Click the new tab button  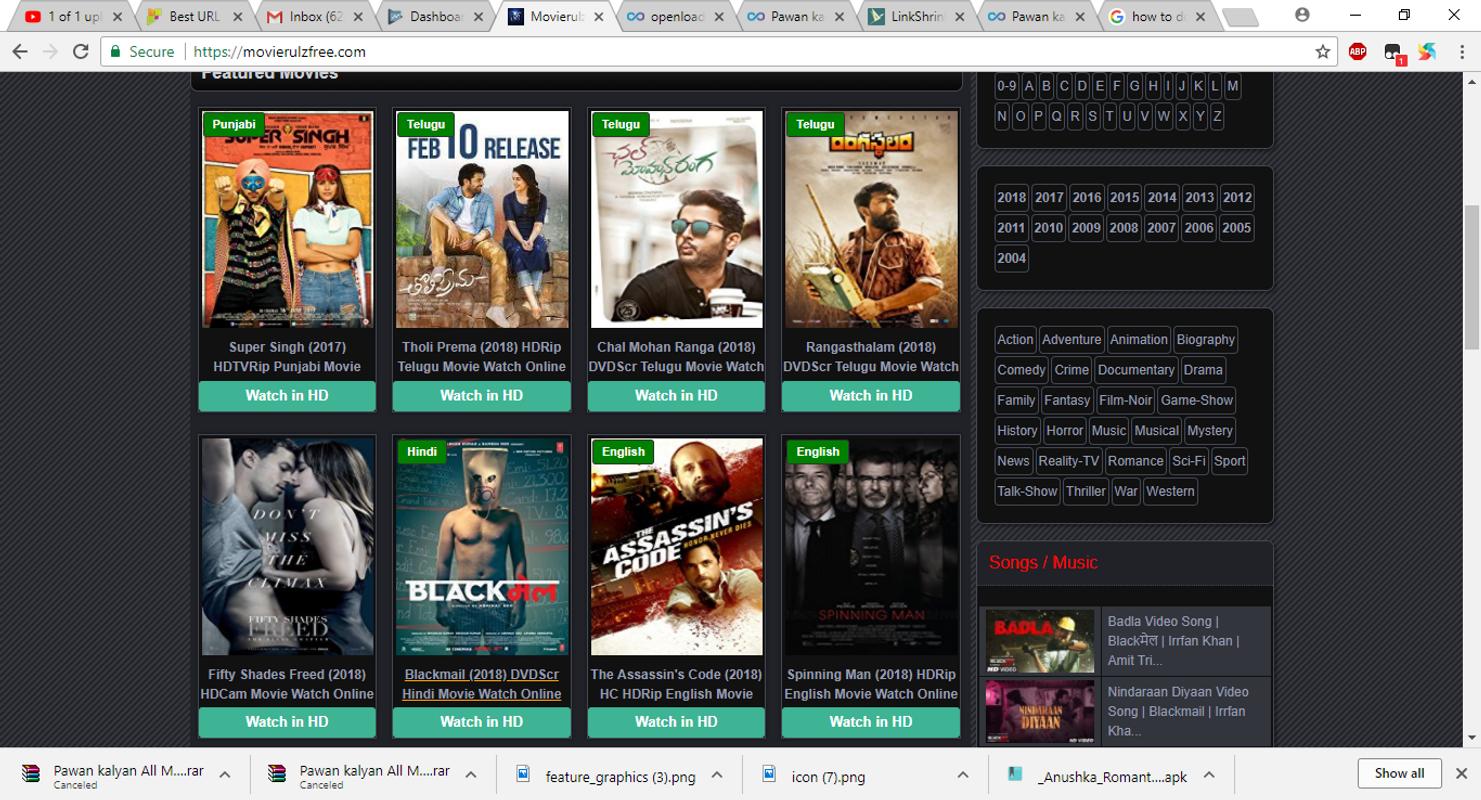pyautogui.click(x=1240, y=17)
